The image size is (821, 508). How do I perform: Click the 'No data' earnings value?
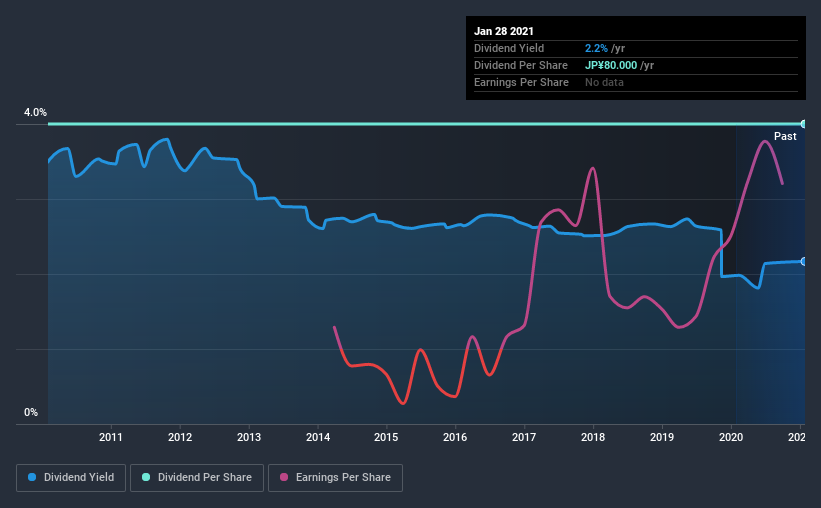[x=604, y=83]
